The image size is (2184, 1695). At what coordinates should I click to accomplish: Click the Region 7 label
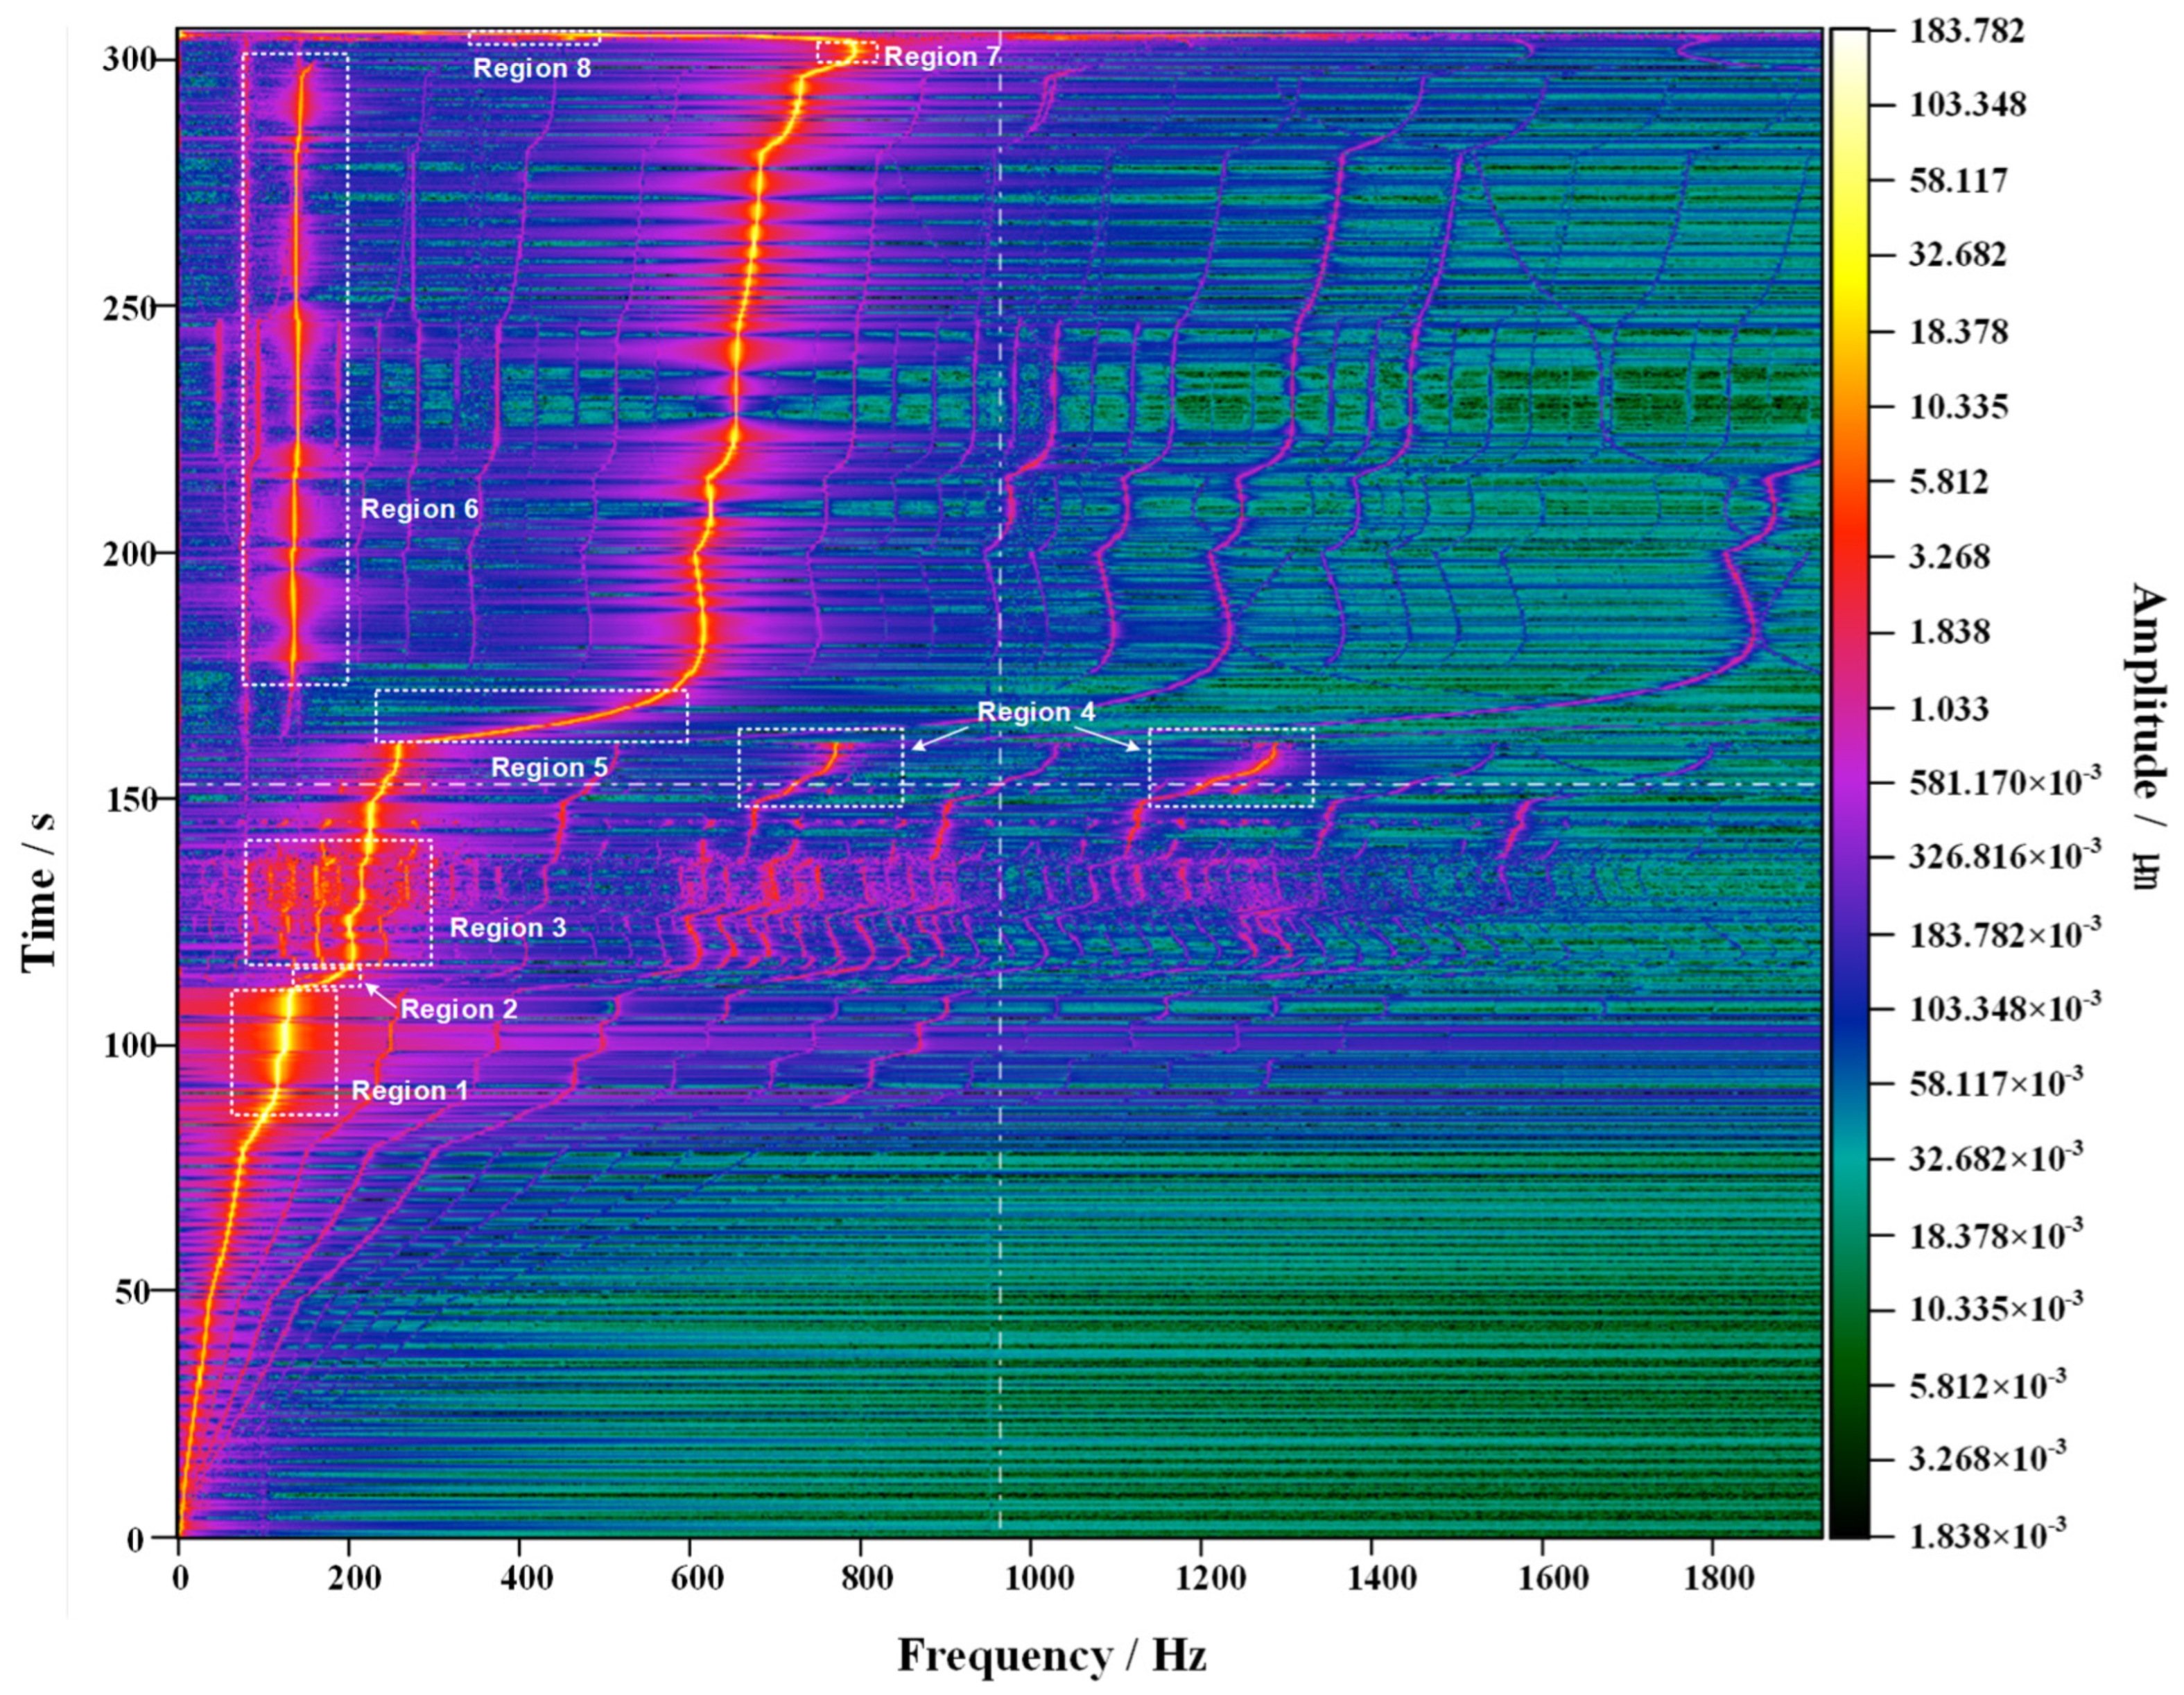tap(941, 57)
